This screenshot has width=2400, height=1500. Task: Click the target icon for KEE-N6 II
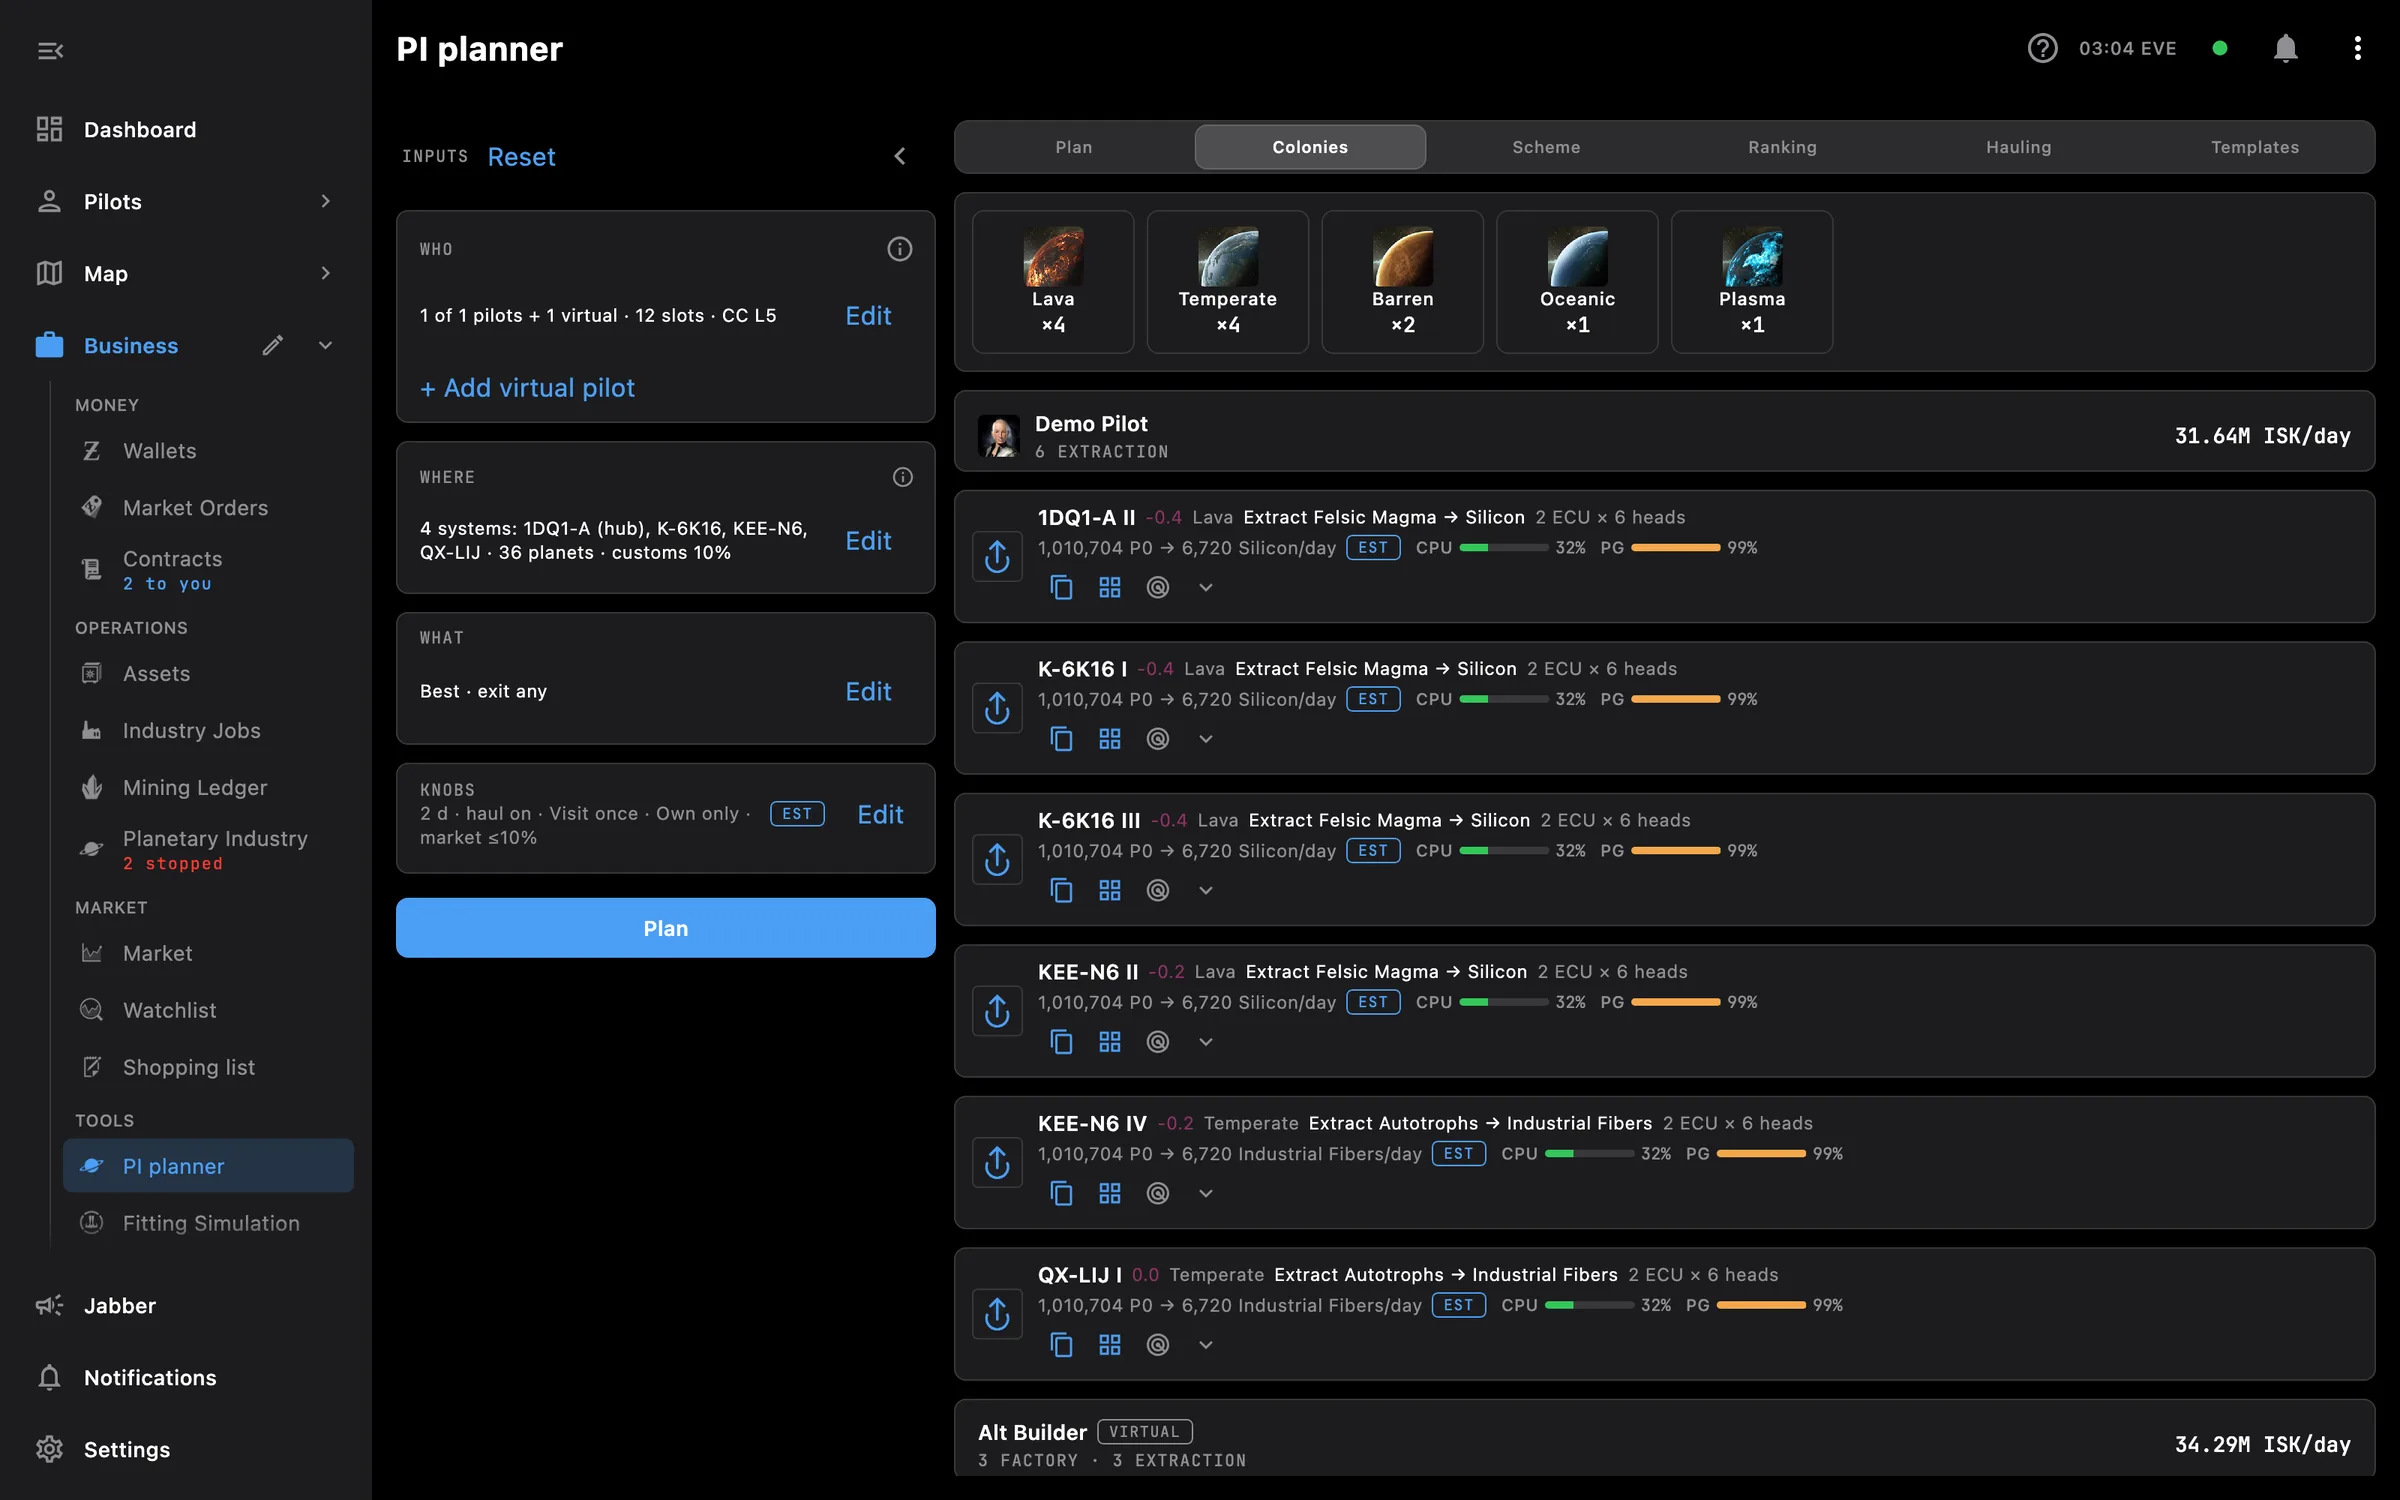tap(1157, 1042)
